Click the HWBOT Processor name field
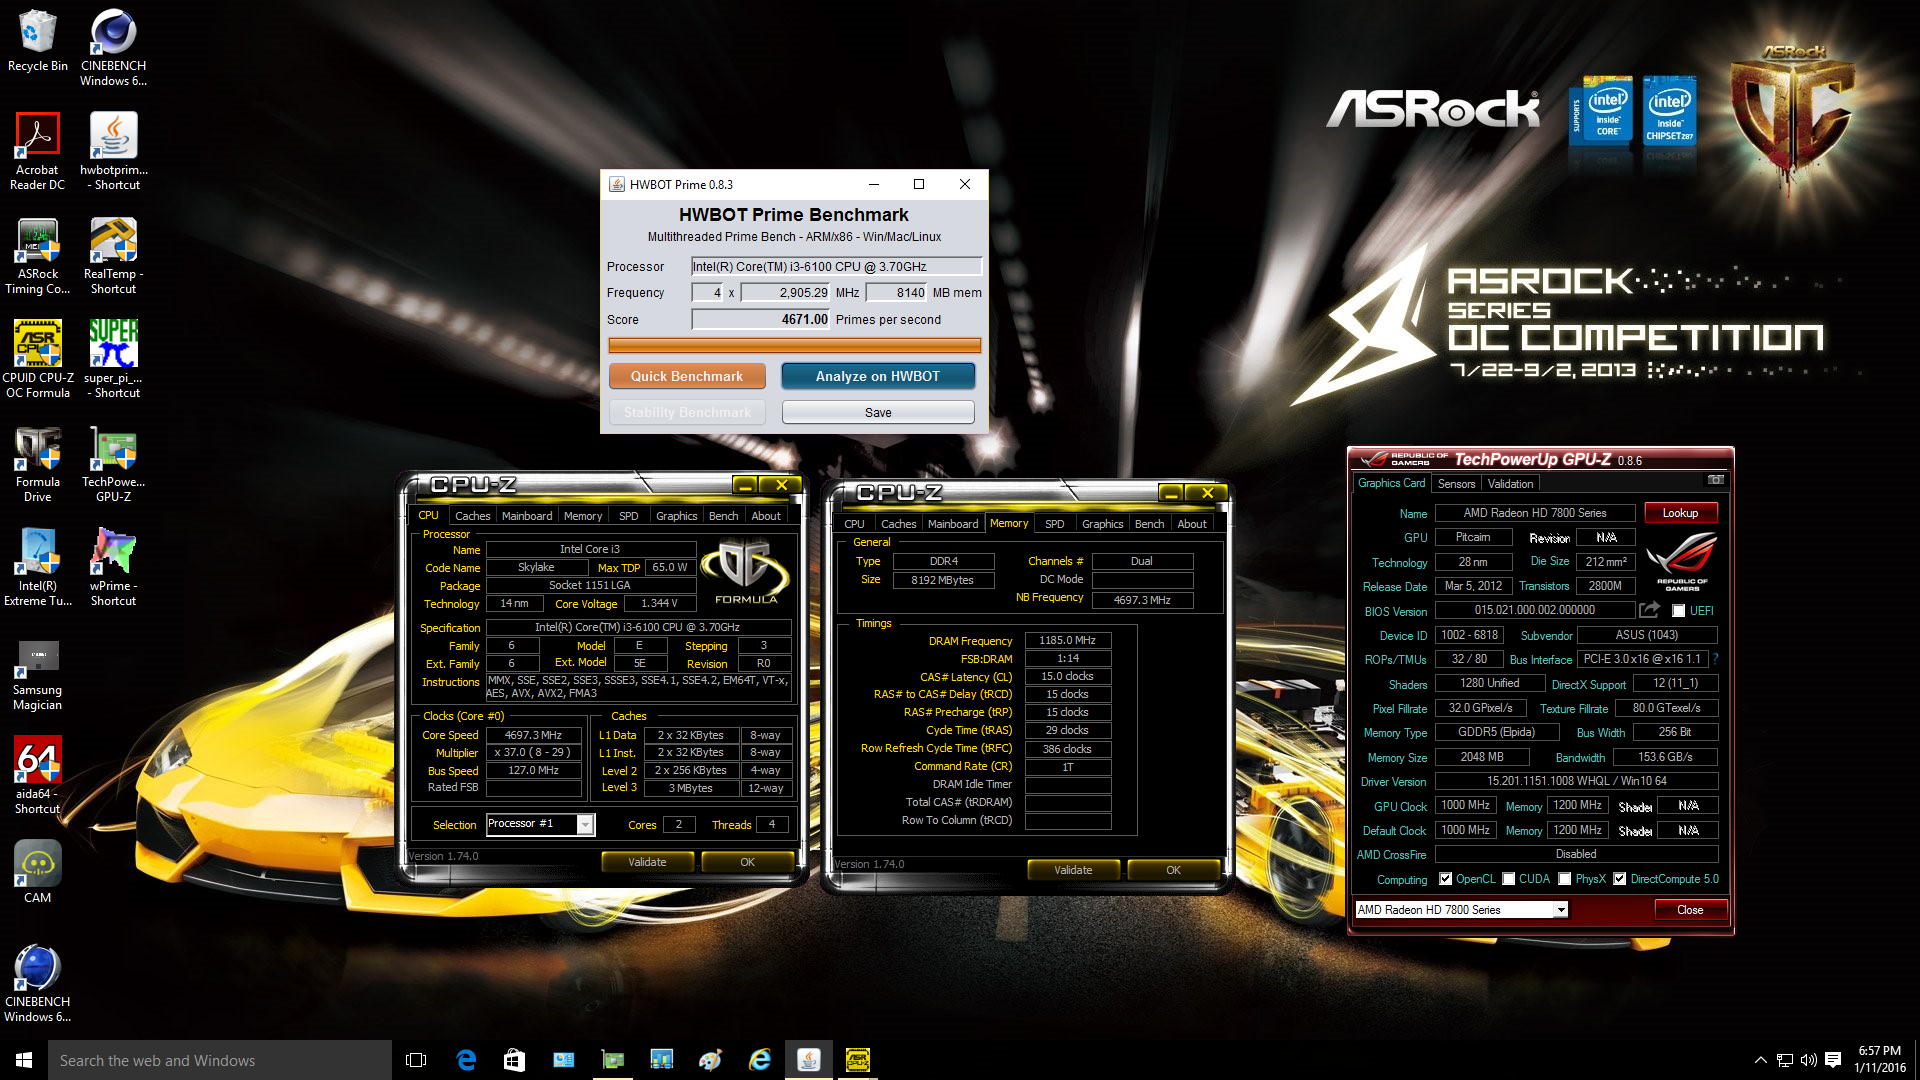Screen dimensions: 1920x1080 pyautogui.click(x=836, y=267)
